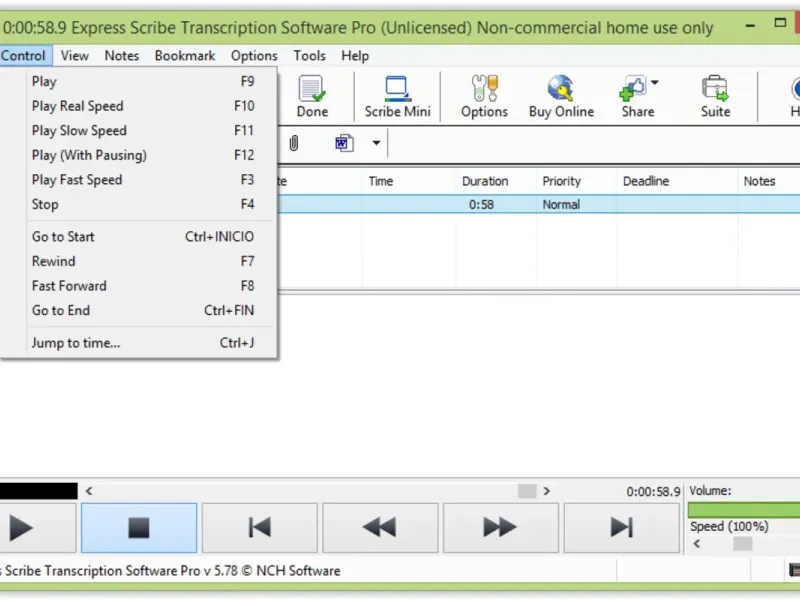This screenshot has width=800, height=600.
Task: Open the View menu
Action: click(74, 56)
